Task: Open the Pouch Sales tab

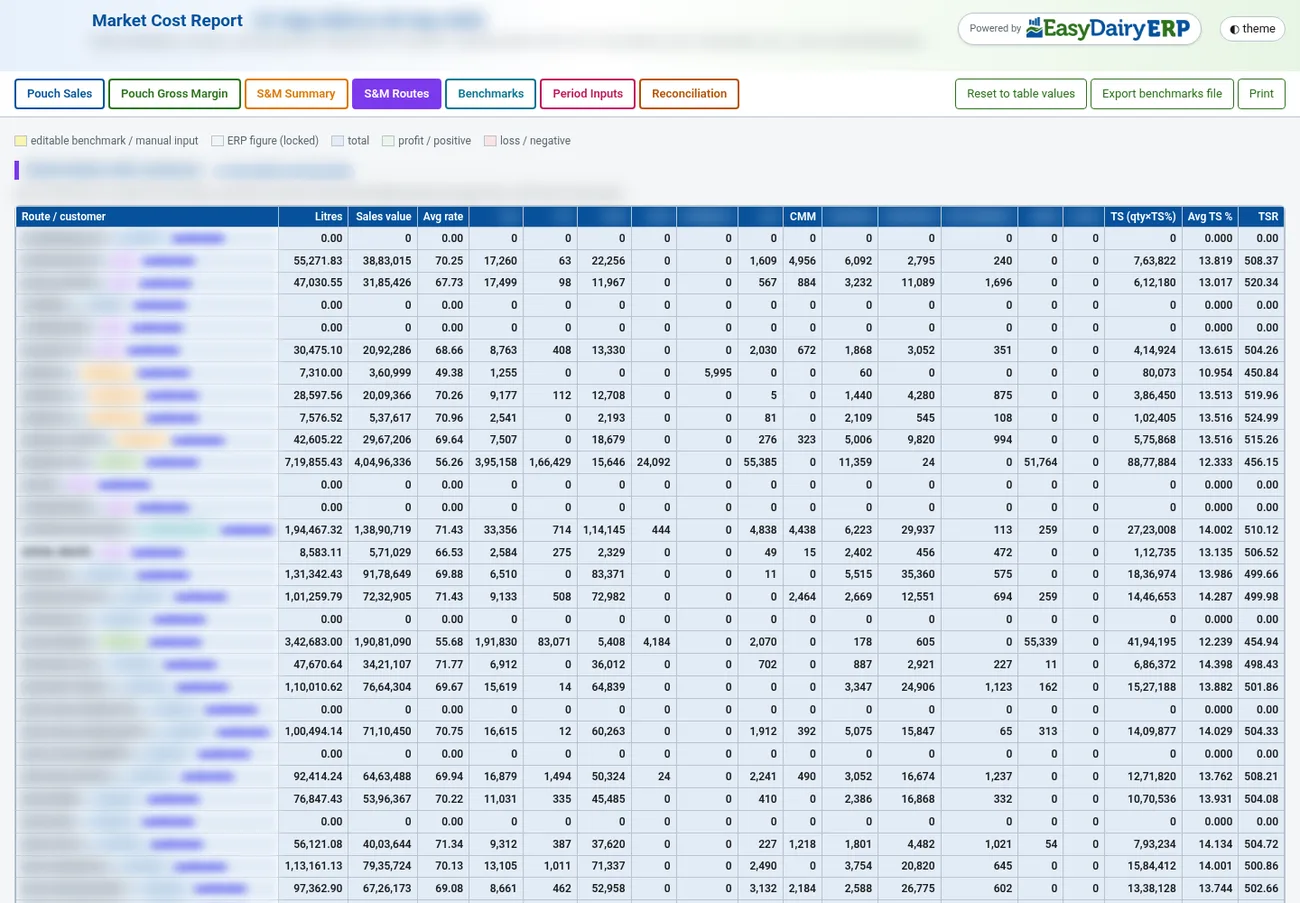Action: 59,94
